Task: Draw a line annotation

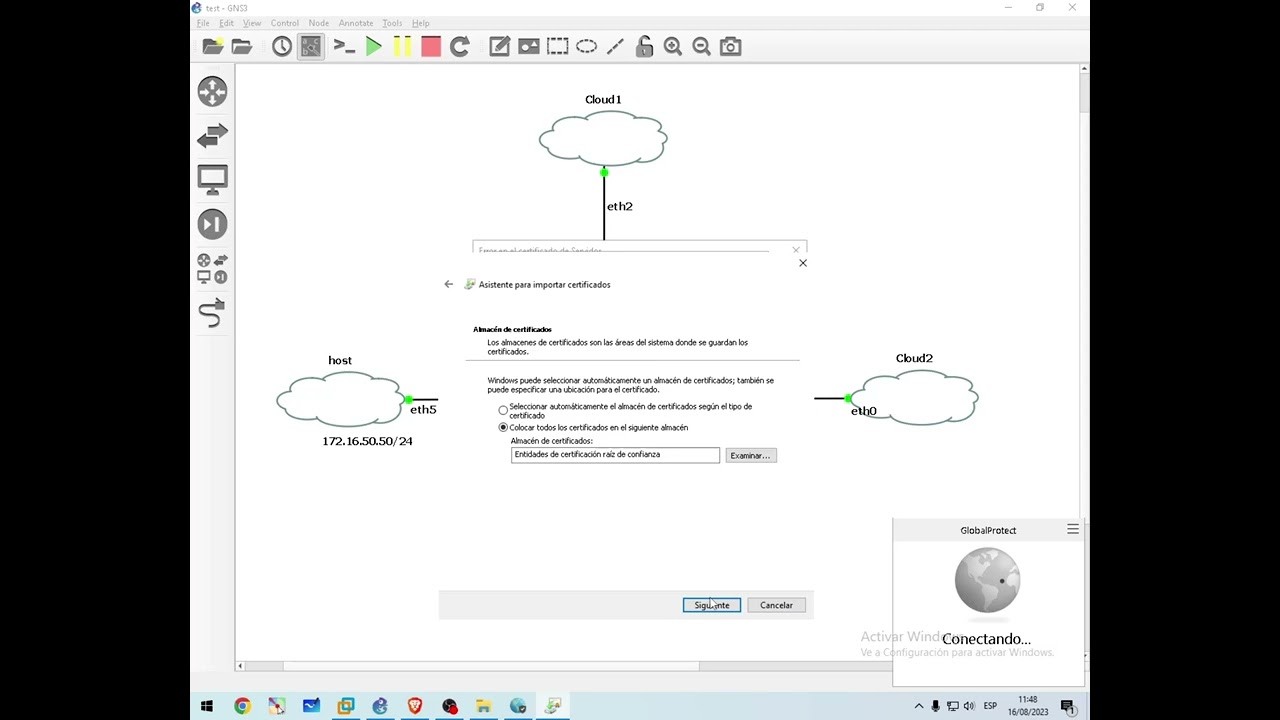Action: click(615, 46)
